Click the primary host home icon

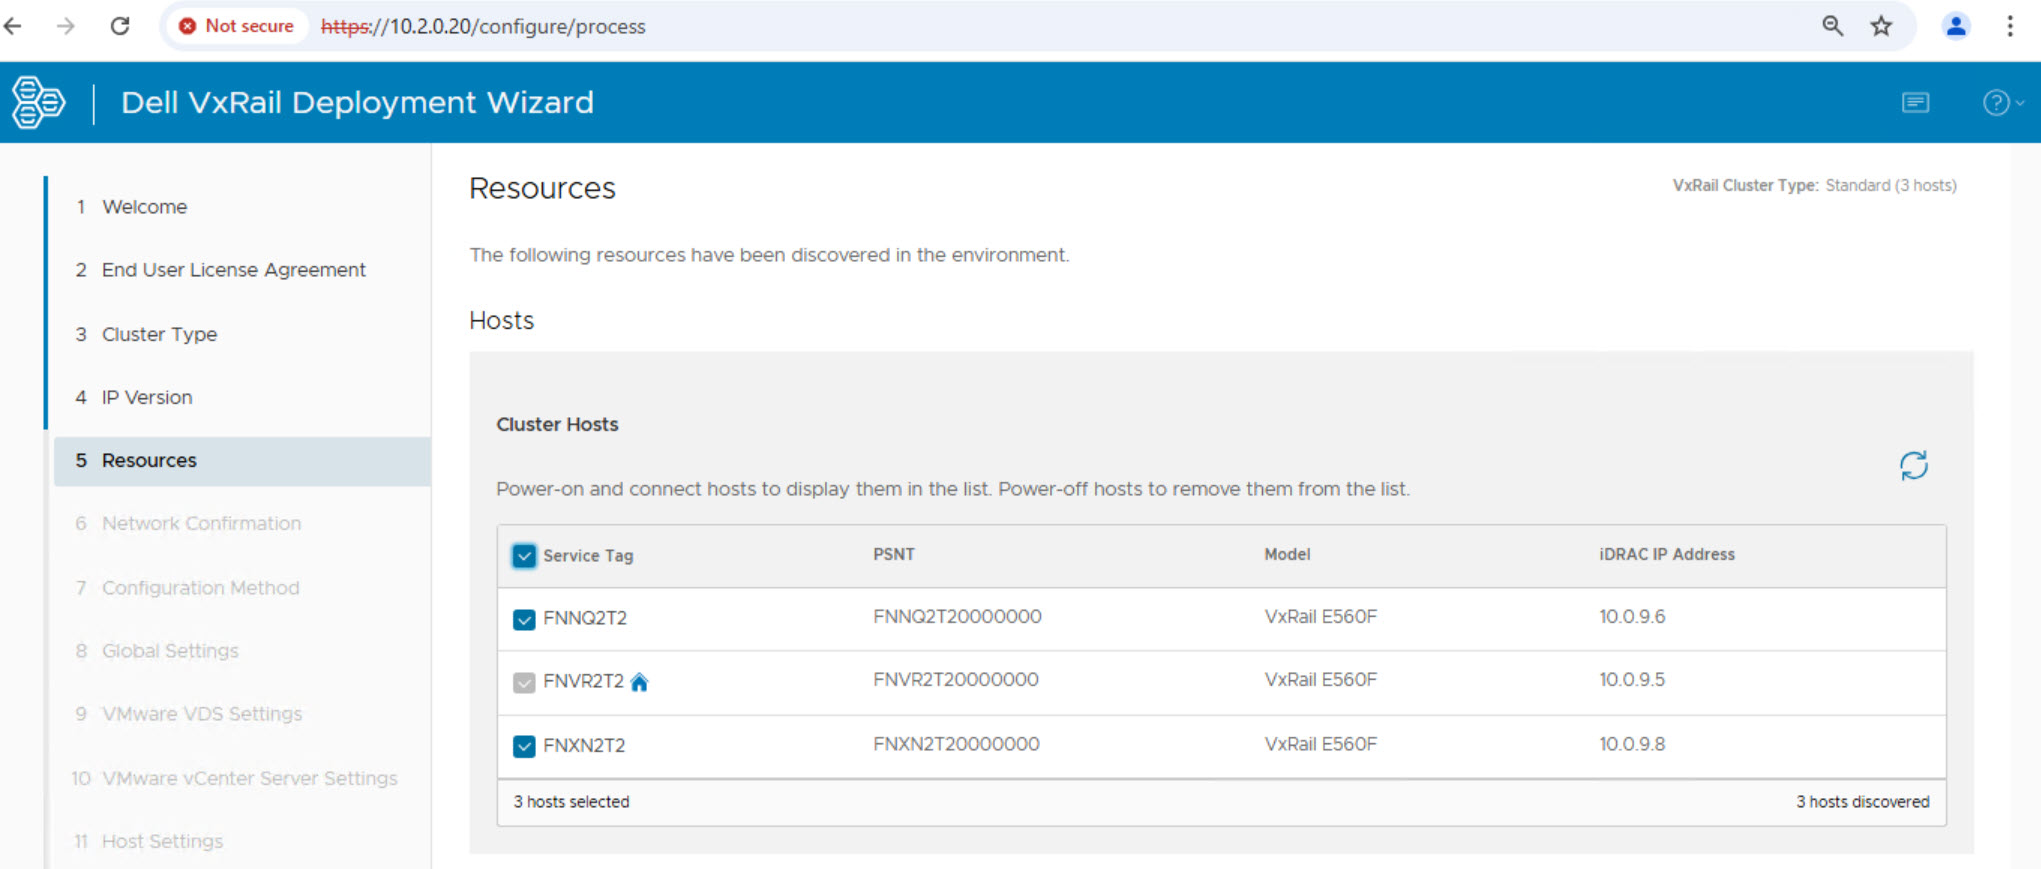(x=640, y=682)
